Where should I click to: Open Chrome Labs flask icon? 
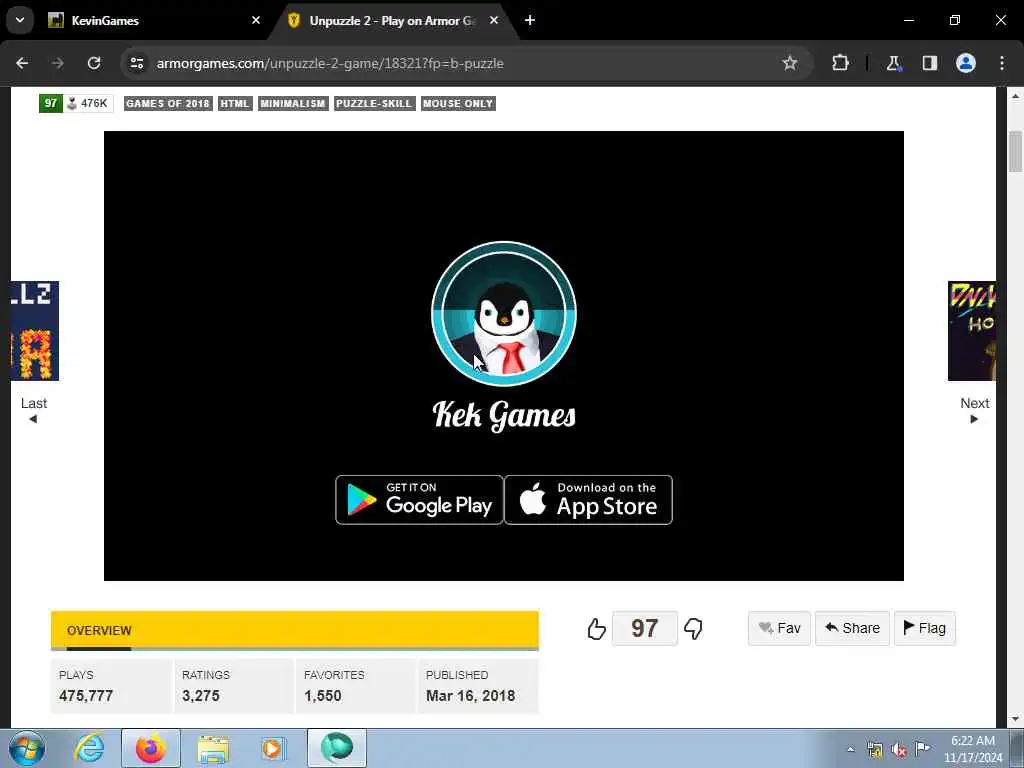pyautogui.click(x=893, y=63)
